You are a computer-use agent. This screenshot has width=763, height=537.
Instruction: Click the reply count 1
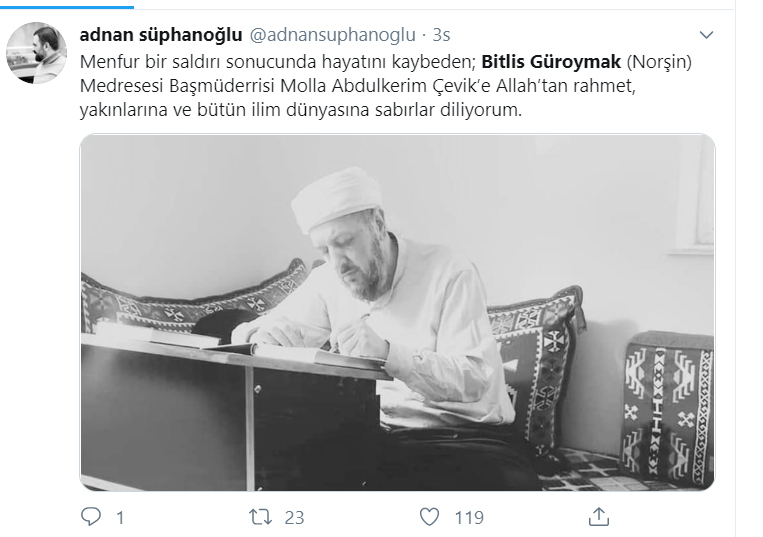(120, 518)
